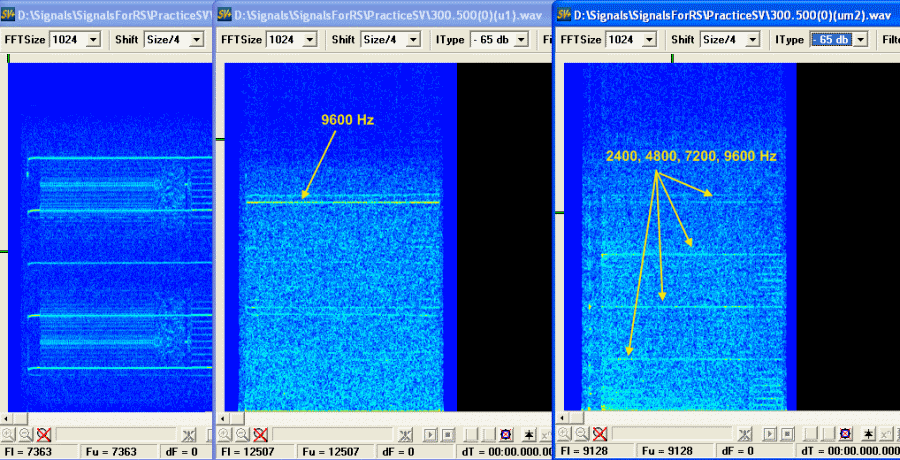
Task: Click the Fl = 9128 status field
Action: point(597,451)
